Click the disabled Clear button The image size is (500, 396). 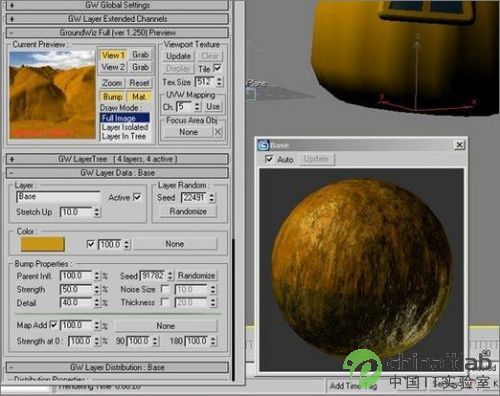coord(210,56)
